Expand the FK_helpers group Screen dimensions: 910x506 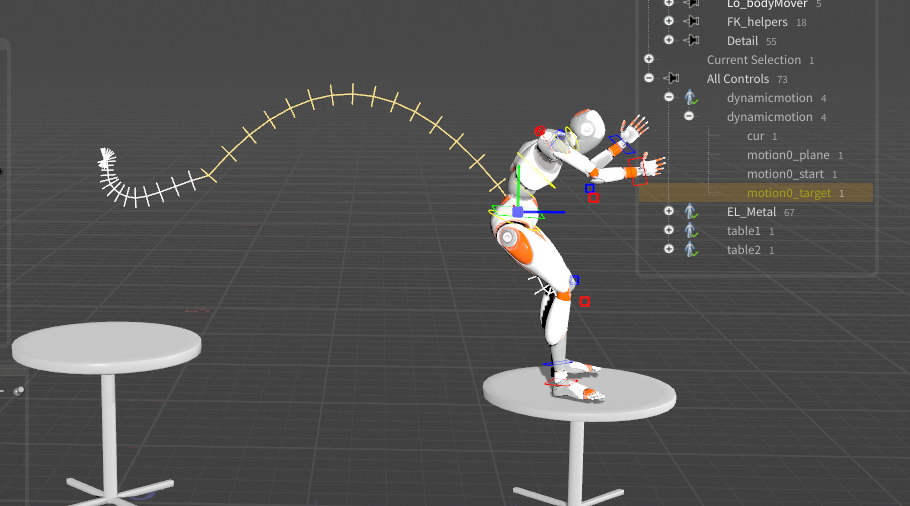pyautogui.click(x=669, y=21)
